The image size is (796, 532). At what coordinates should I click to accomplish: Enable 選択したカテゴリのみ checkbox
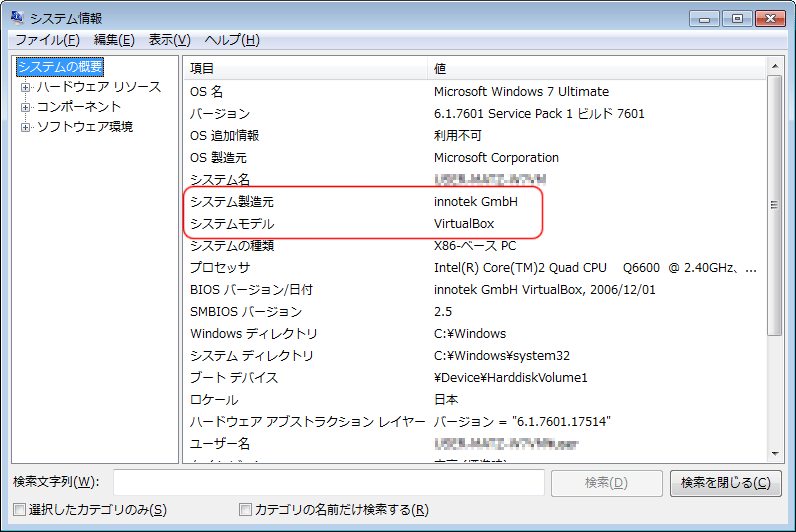tap(19, 510)
